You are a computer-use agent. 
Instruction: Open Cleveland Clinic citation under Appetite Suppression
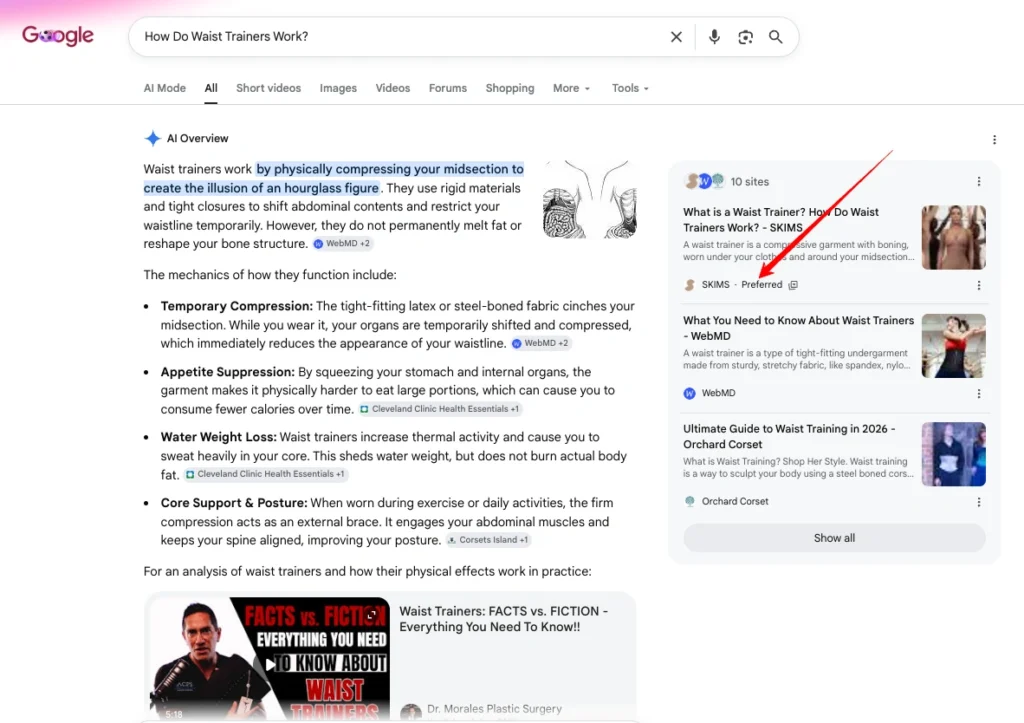tap(440, 409)
